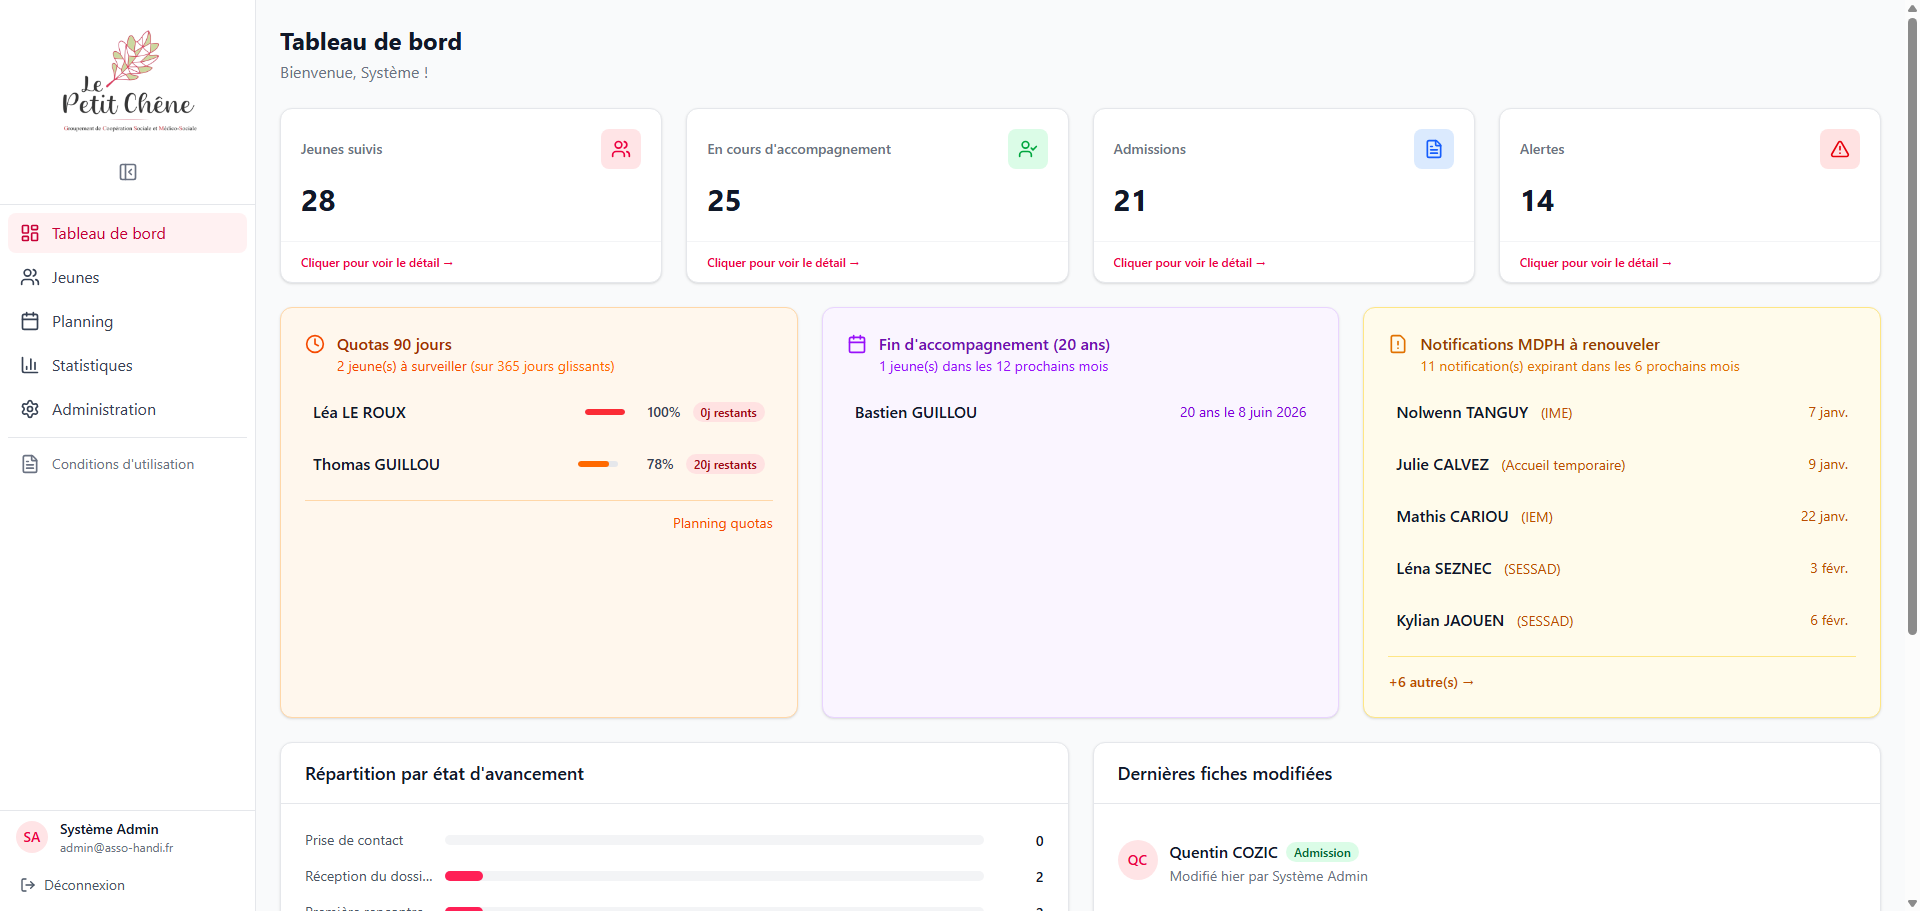1920x911 pixels.
Task: Collapse the sidebar with the panel icon
Action: (x=128, y=172)
